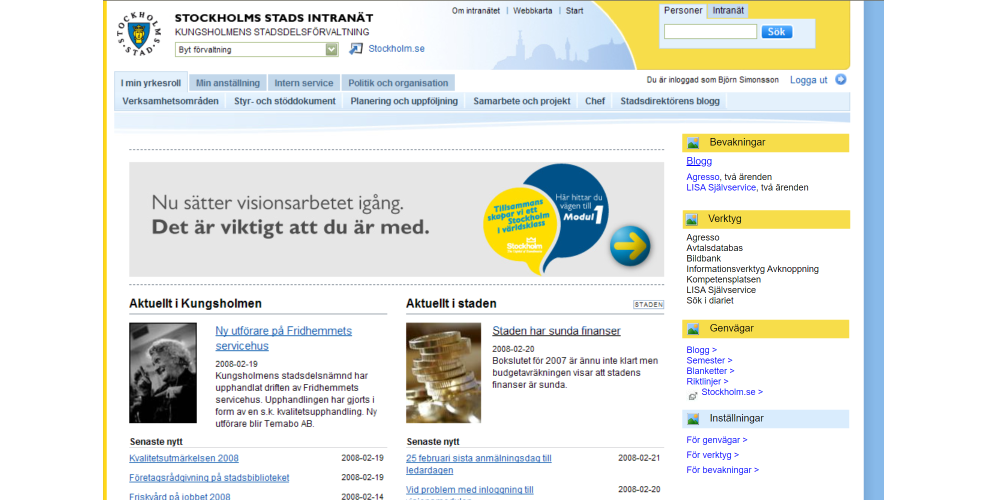The height and width of the screenshot is (500, 1000).
Task: Open the Verksamhetsområden submenu item
Action: tap(170, 101)
